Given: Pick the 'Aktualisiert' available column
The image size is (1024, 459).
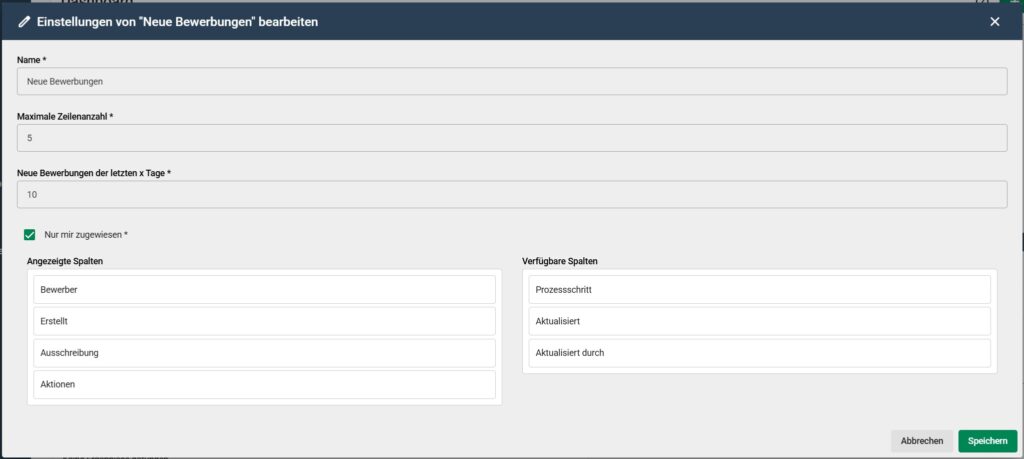Looking at the screenshot, I should (x=760, y=321).
